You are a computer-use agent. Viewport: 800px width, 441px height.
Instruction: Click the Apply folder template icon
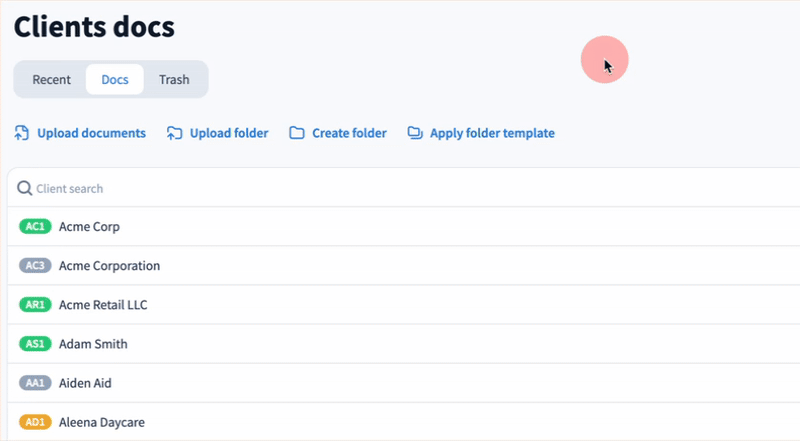click(416, 133)
